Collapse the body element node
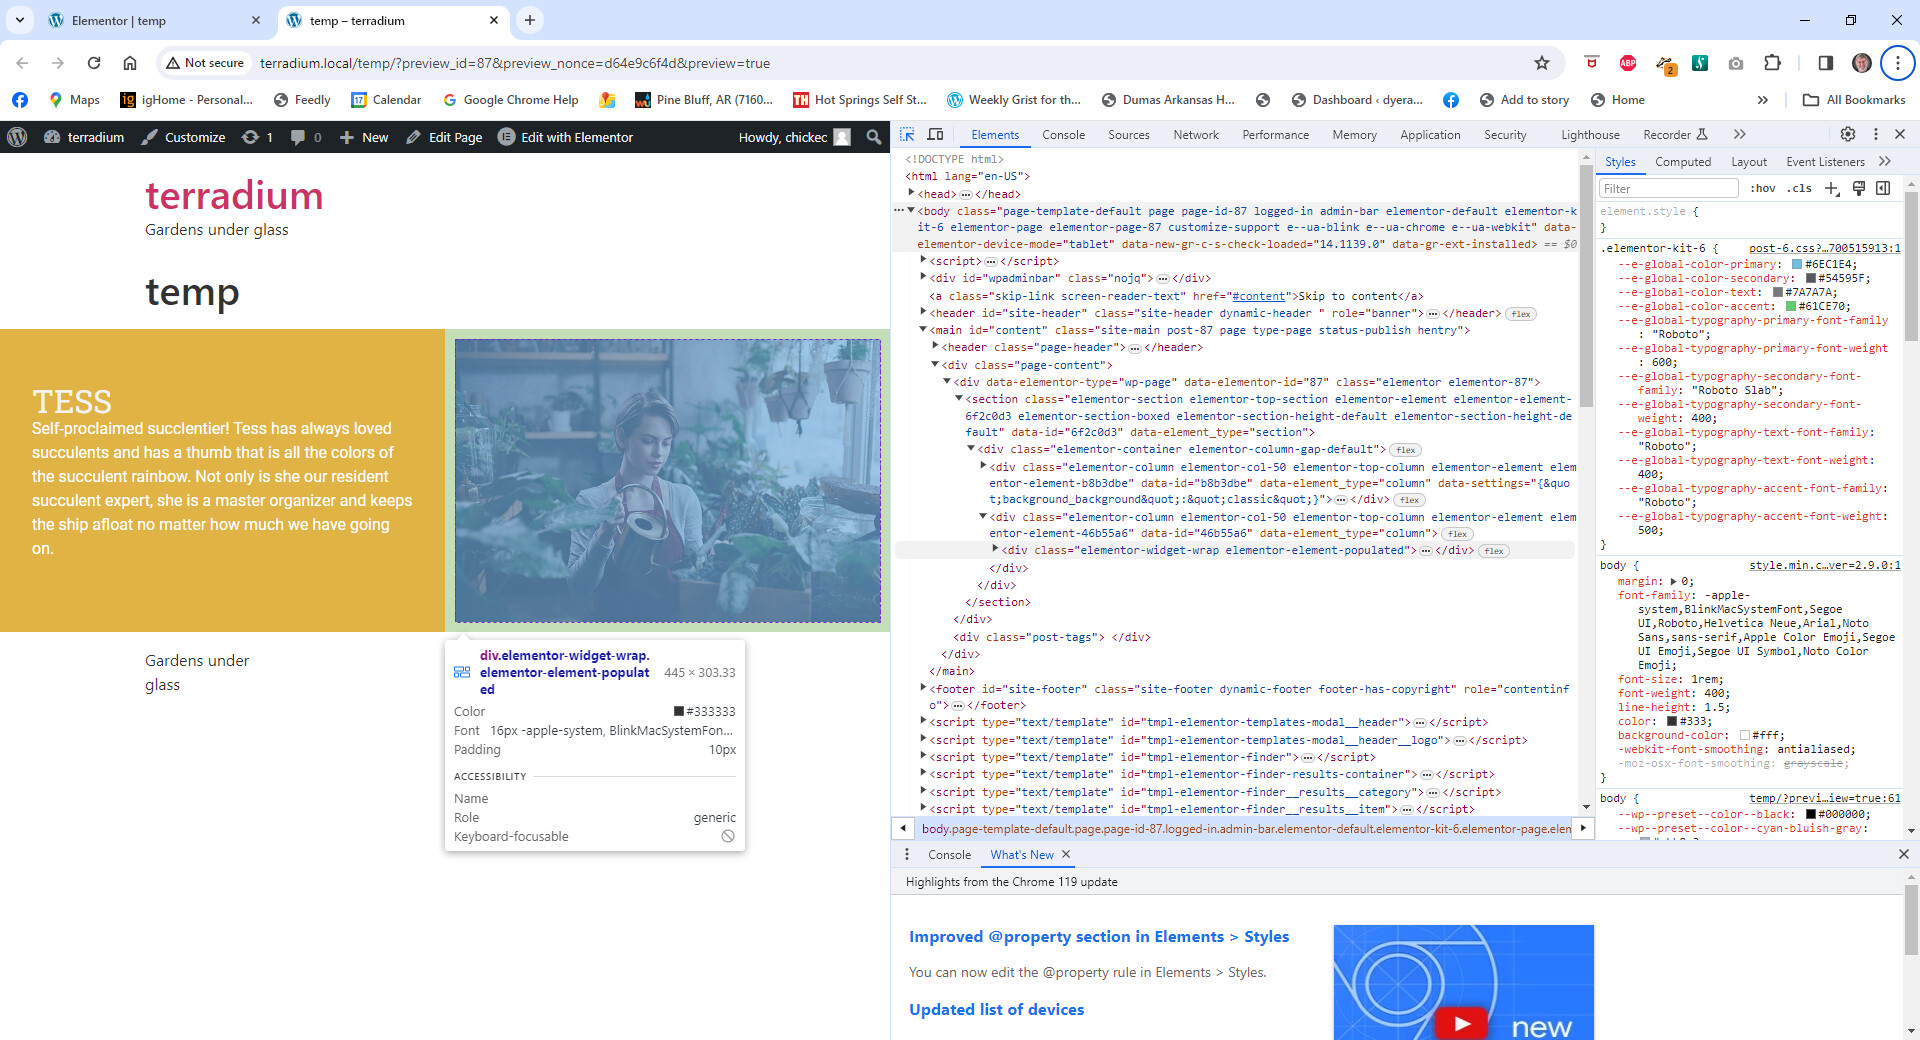 point(911,210)
